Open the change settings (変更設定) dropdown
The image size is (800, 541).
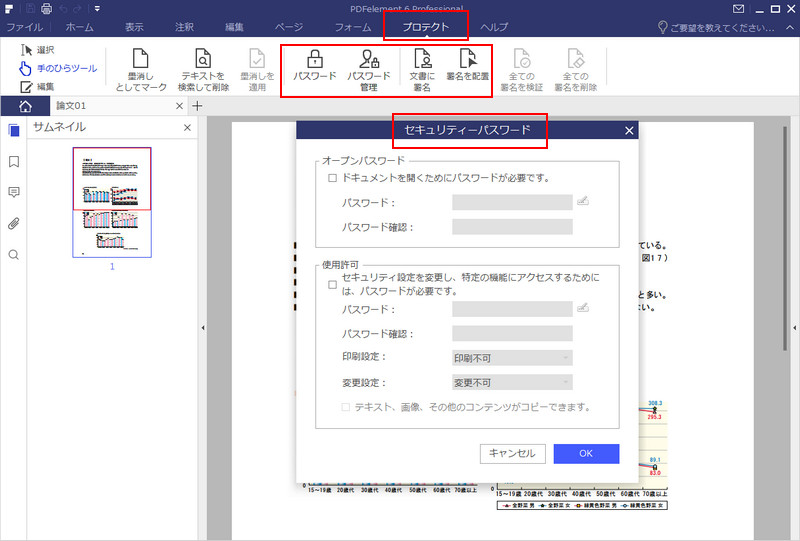(x=512, y=382)
